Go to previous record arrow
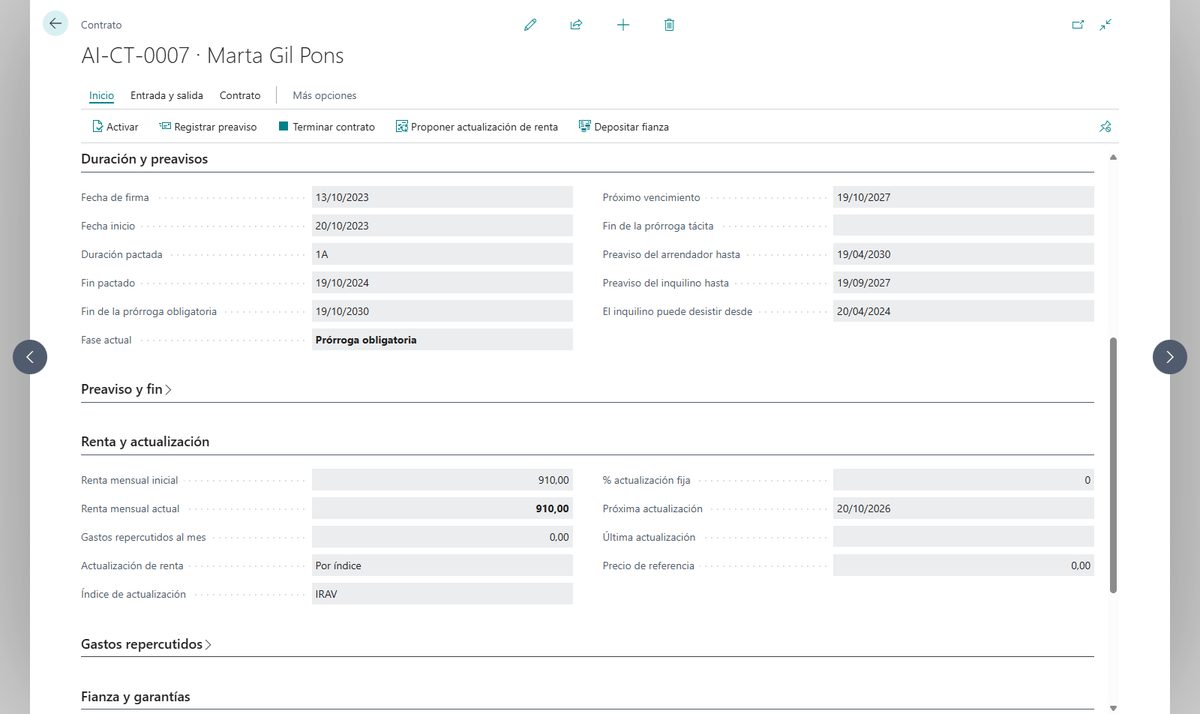Screen dimensions: 1200x714 point(30,357)
